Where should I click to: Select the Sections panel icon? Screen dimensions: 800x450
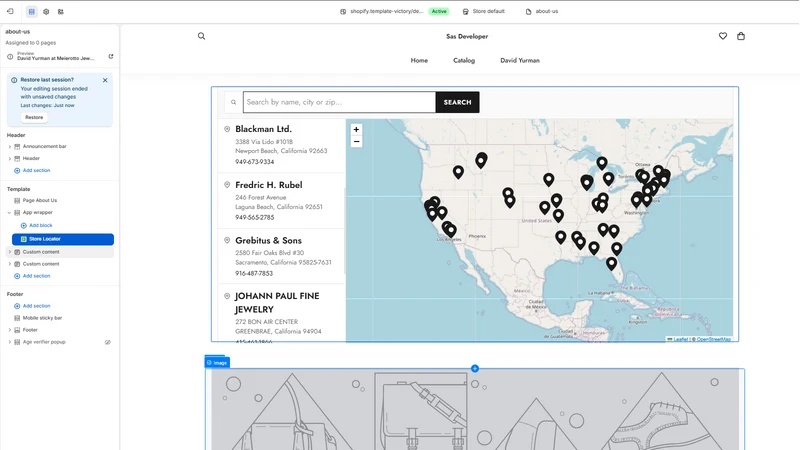pos(32,11)
